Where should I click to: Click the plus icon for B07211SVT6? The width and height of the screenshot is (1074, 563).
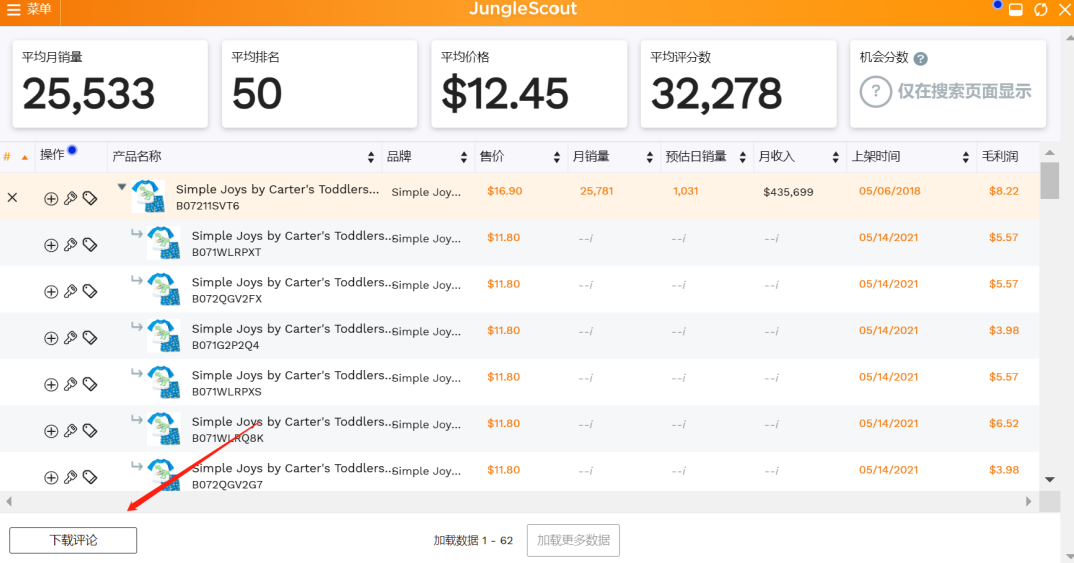pos(51,199)
